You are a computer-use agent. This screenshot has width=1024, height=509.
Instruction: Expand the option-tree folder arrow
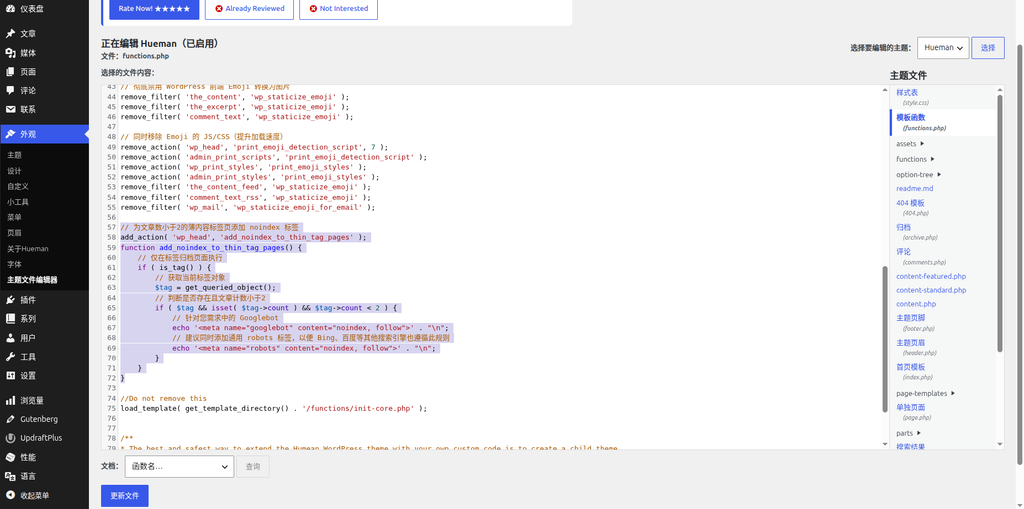click(939, 174)
